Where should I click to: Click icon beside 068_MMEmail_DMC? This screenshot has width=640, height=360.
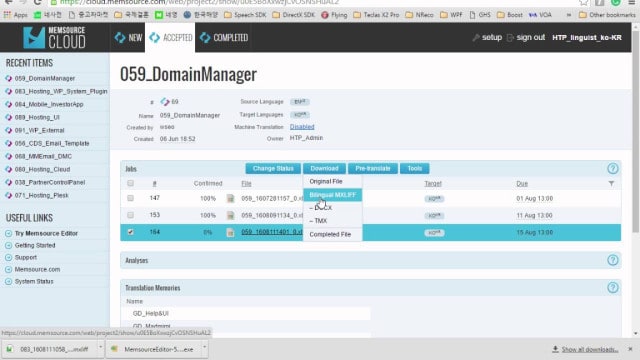[x=9, y=156]
